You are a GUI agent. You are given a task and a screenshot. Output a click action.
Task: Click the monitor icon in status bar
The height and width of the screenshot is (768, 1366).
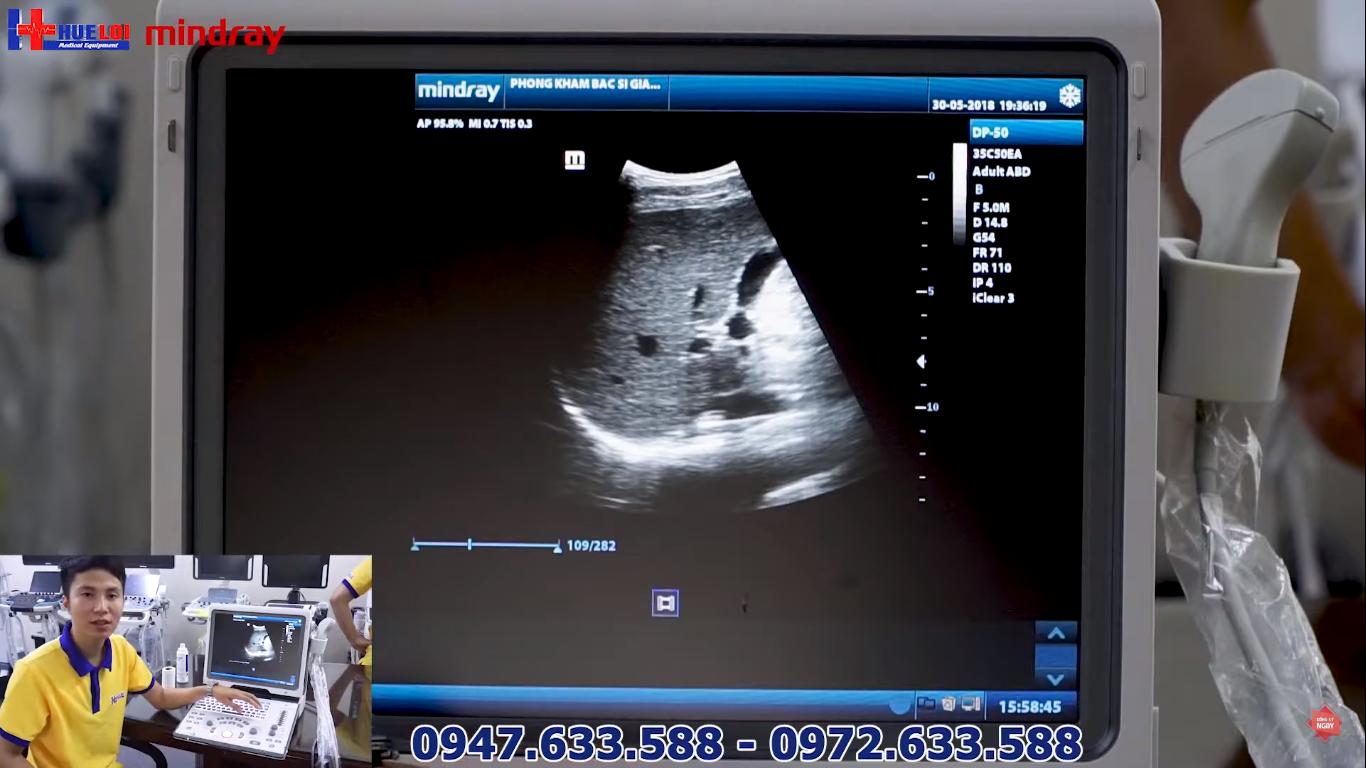pos(969,705)
